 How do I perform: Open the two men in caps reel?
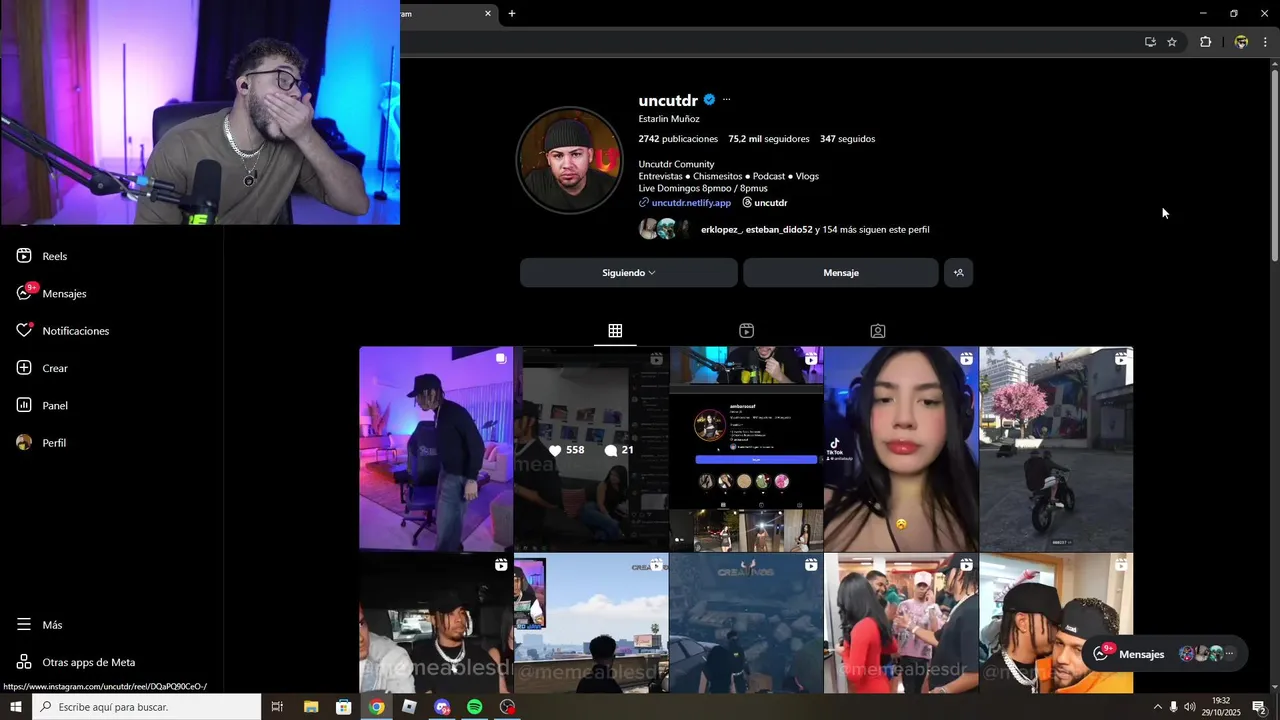[1056, 623]
